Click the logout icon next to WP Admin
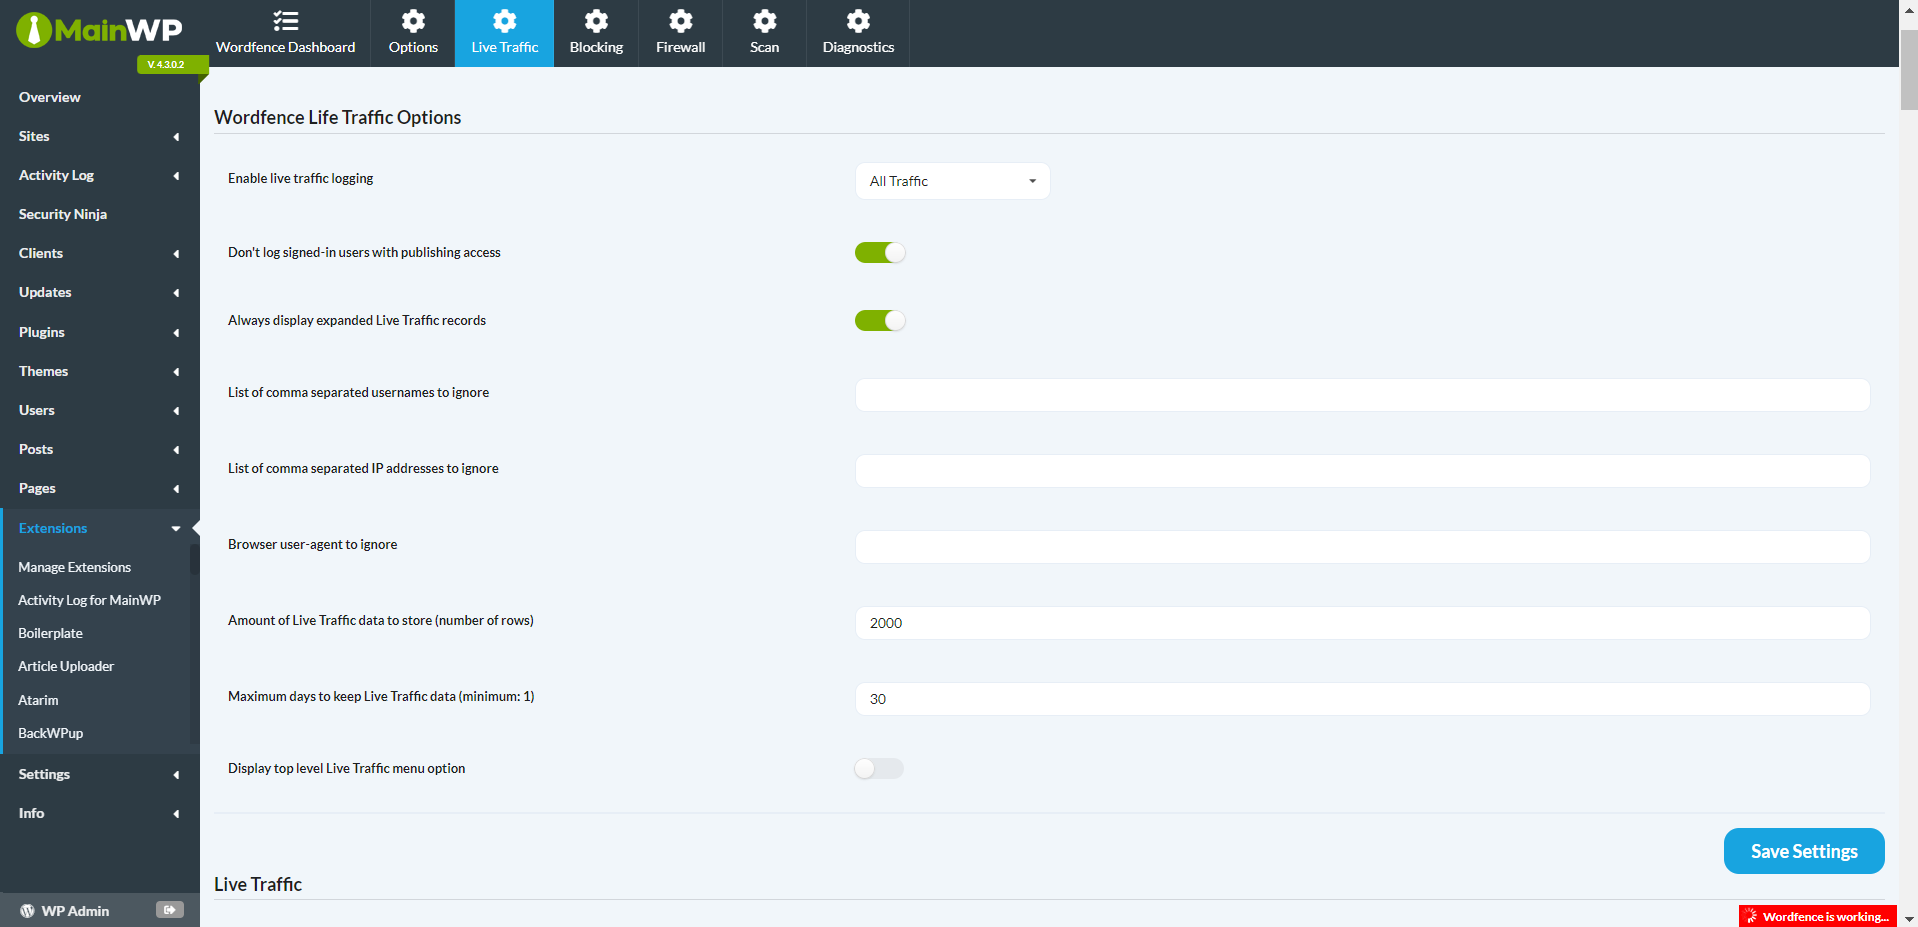1918x927 pixels. pyautogui.click(x=170, y=910)
